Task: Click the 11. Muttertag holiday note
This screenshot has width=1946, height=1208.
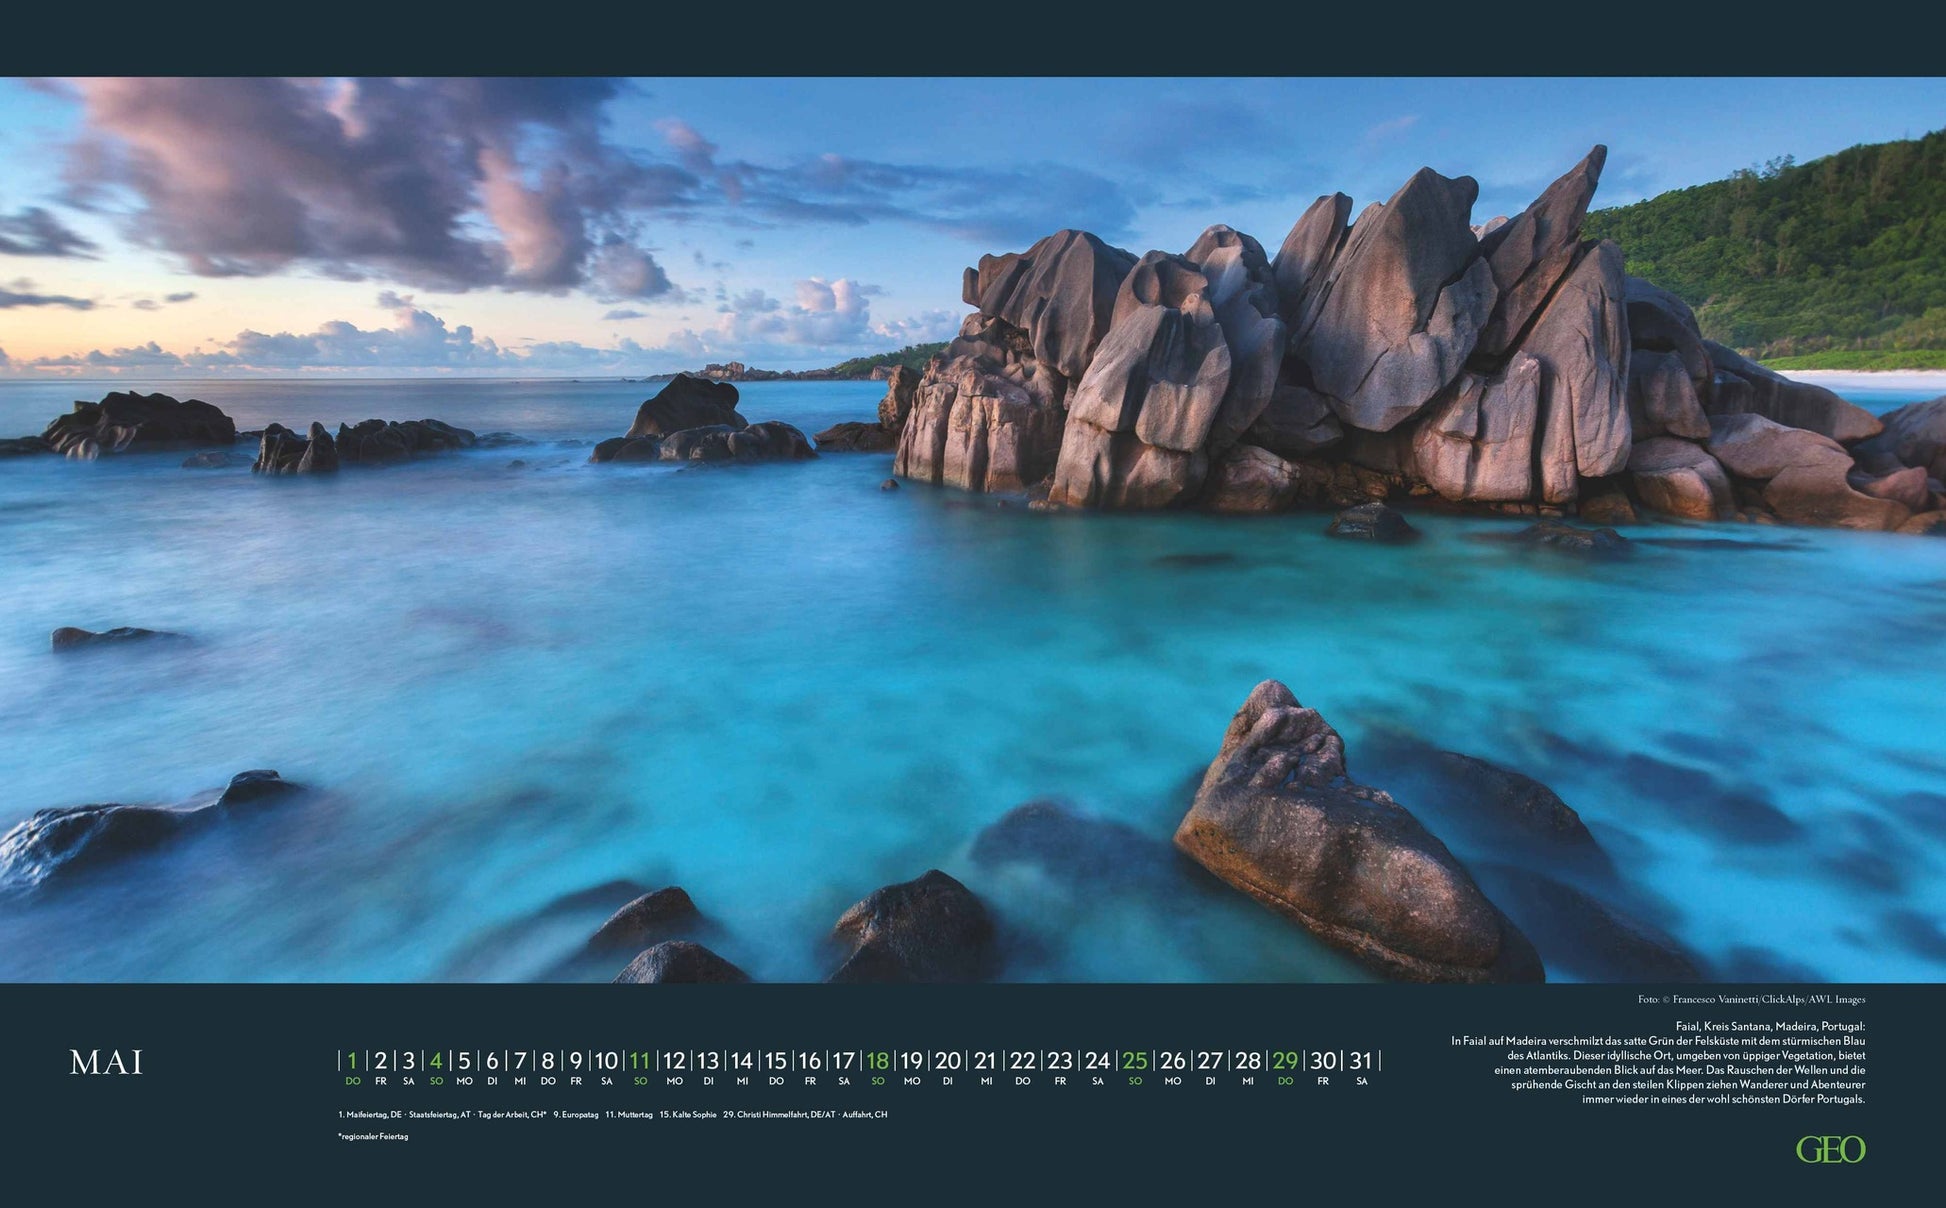Action: point(628,1114)
